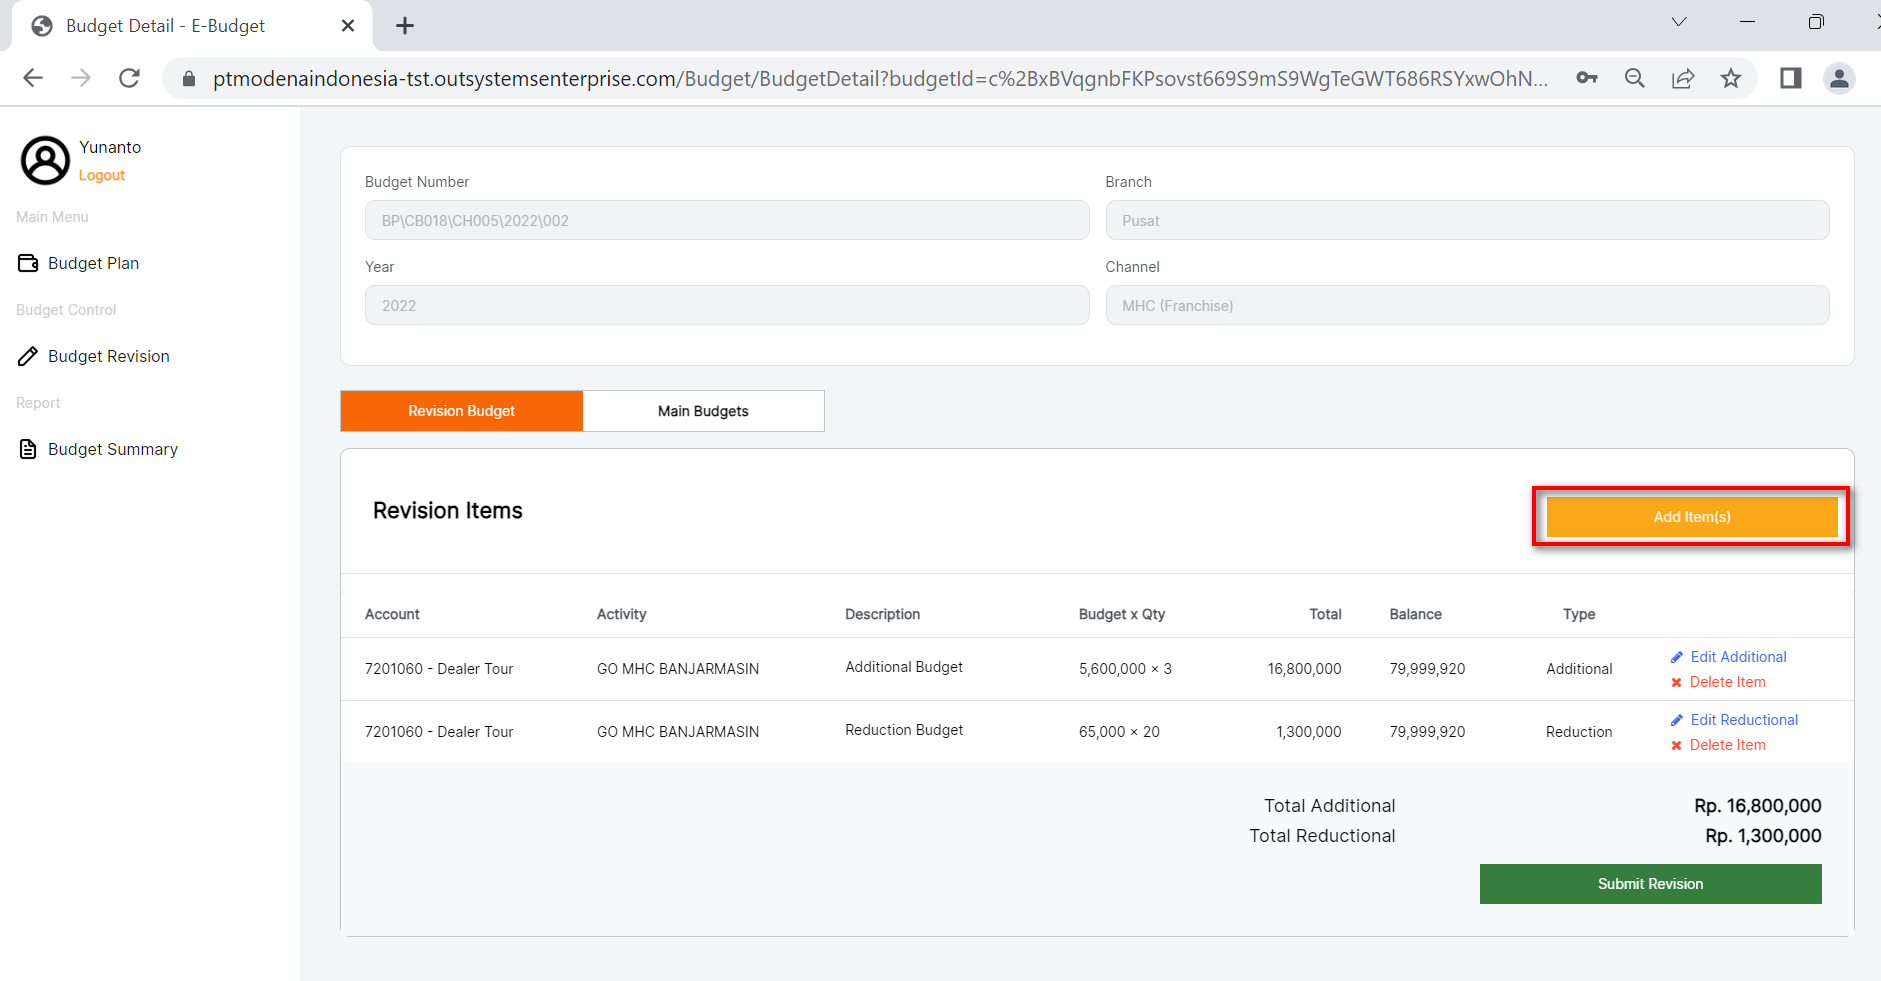Click the Edit Additional link

coord(1737,657)
